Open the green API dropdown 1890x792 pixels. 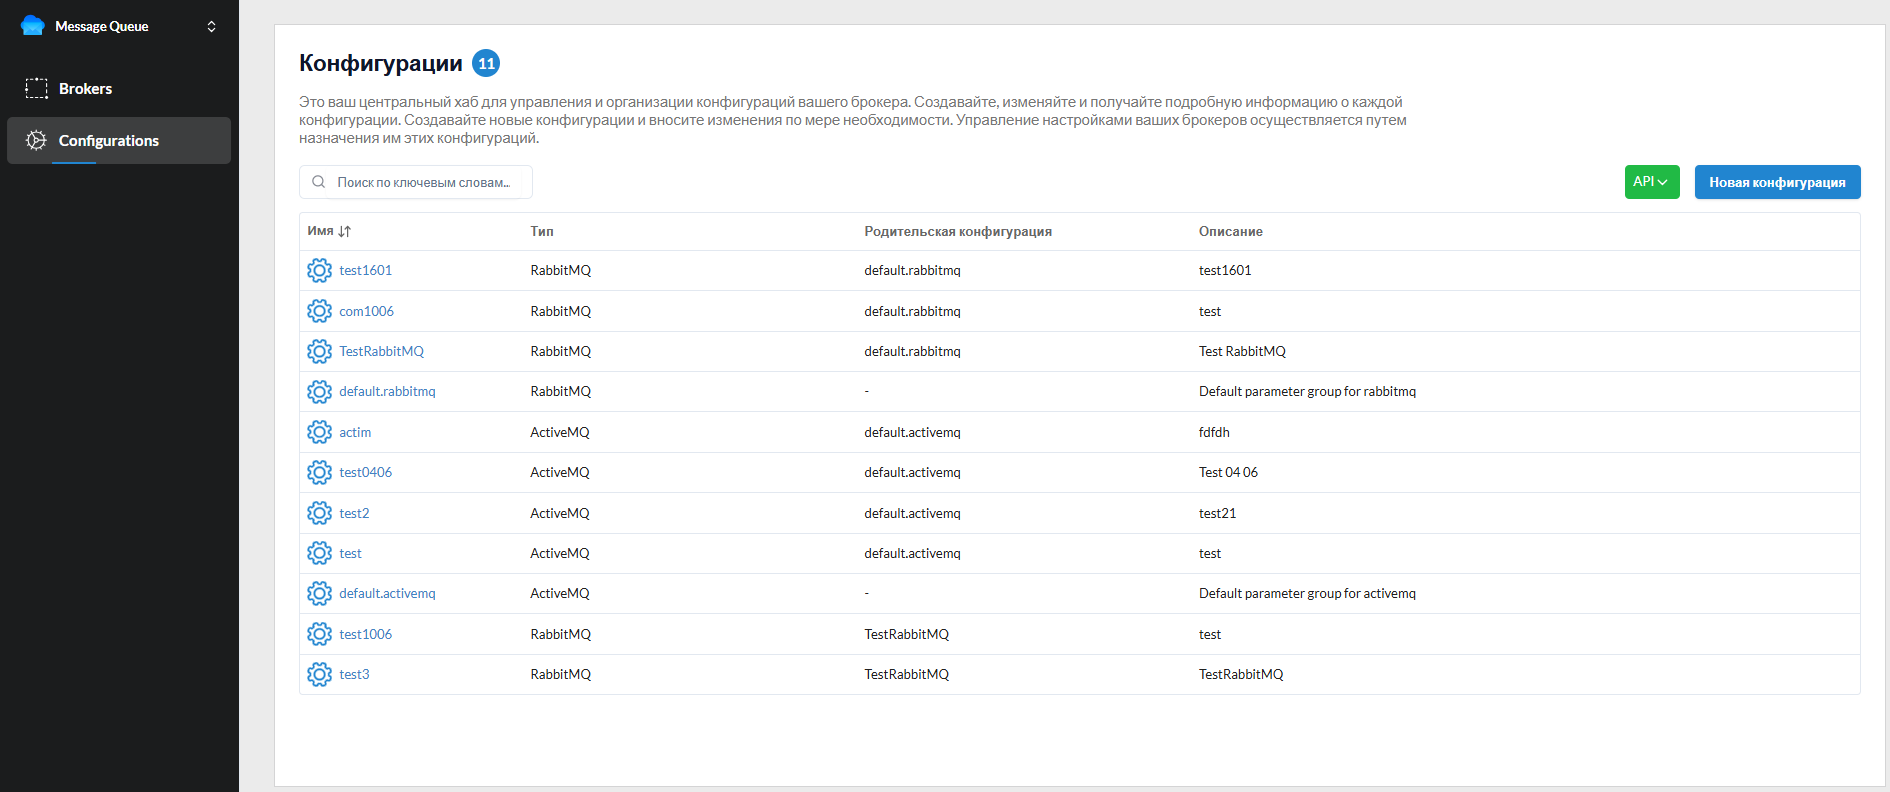point(1652,182)
